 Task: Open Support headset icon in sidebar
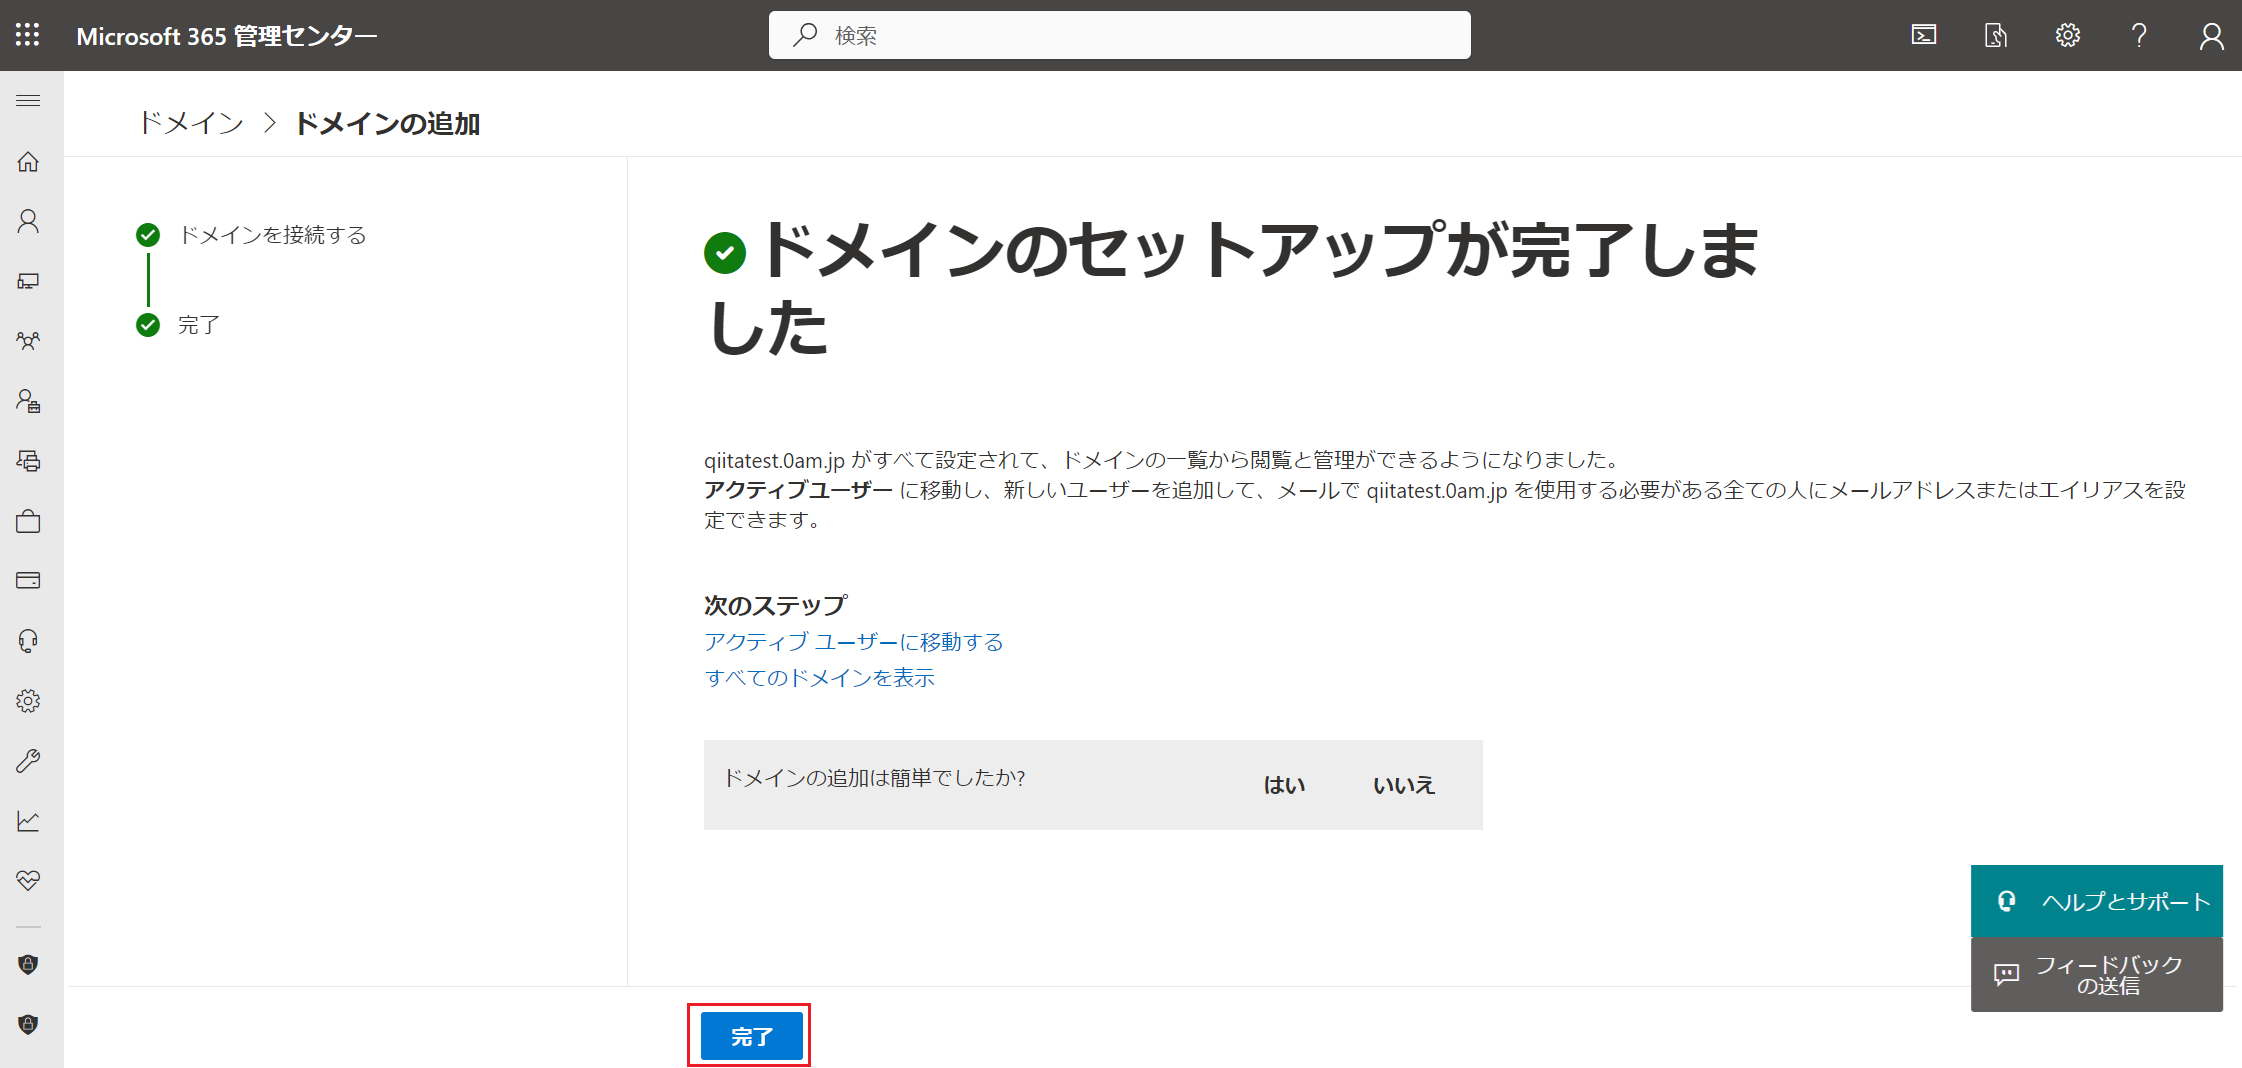point(28,641)
